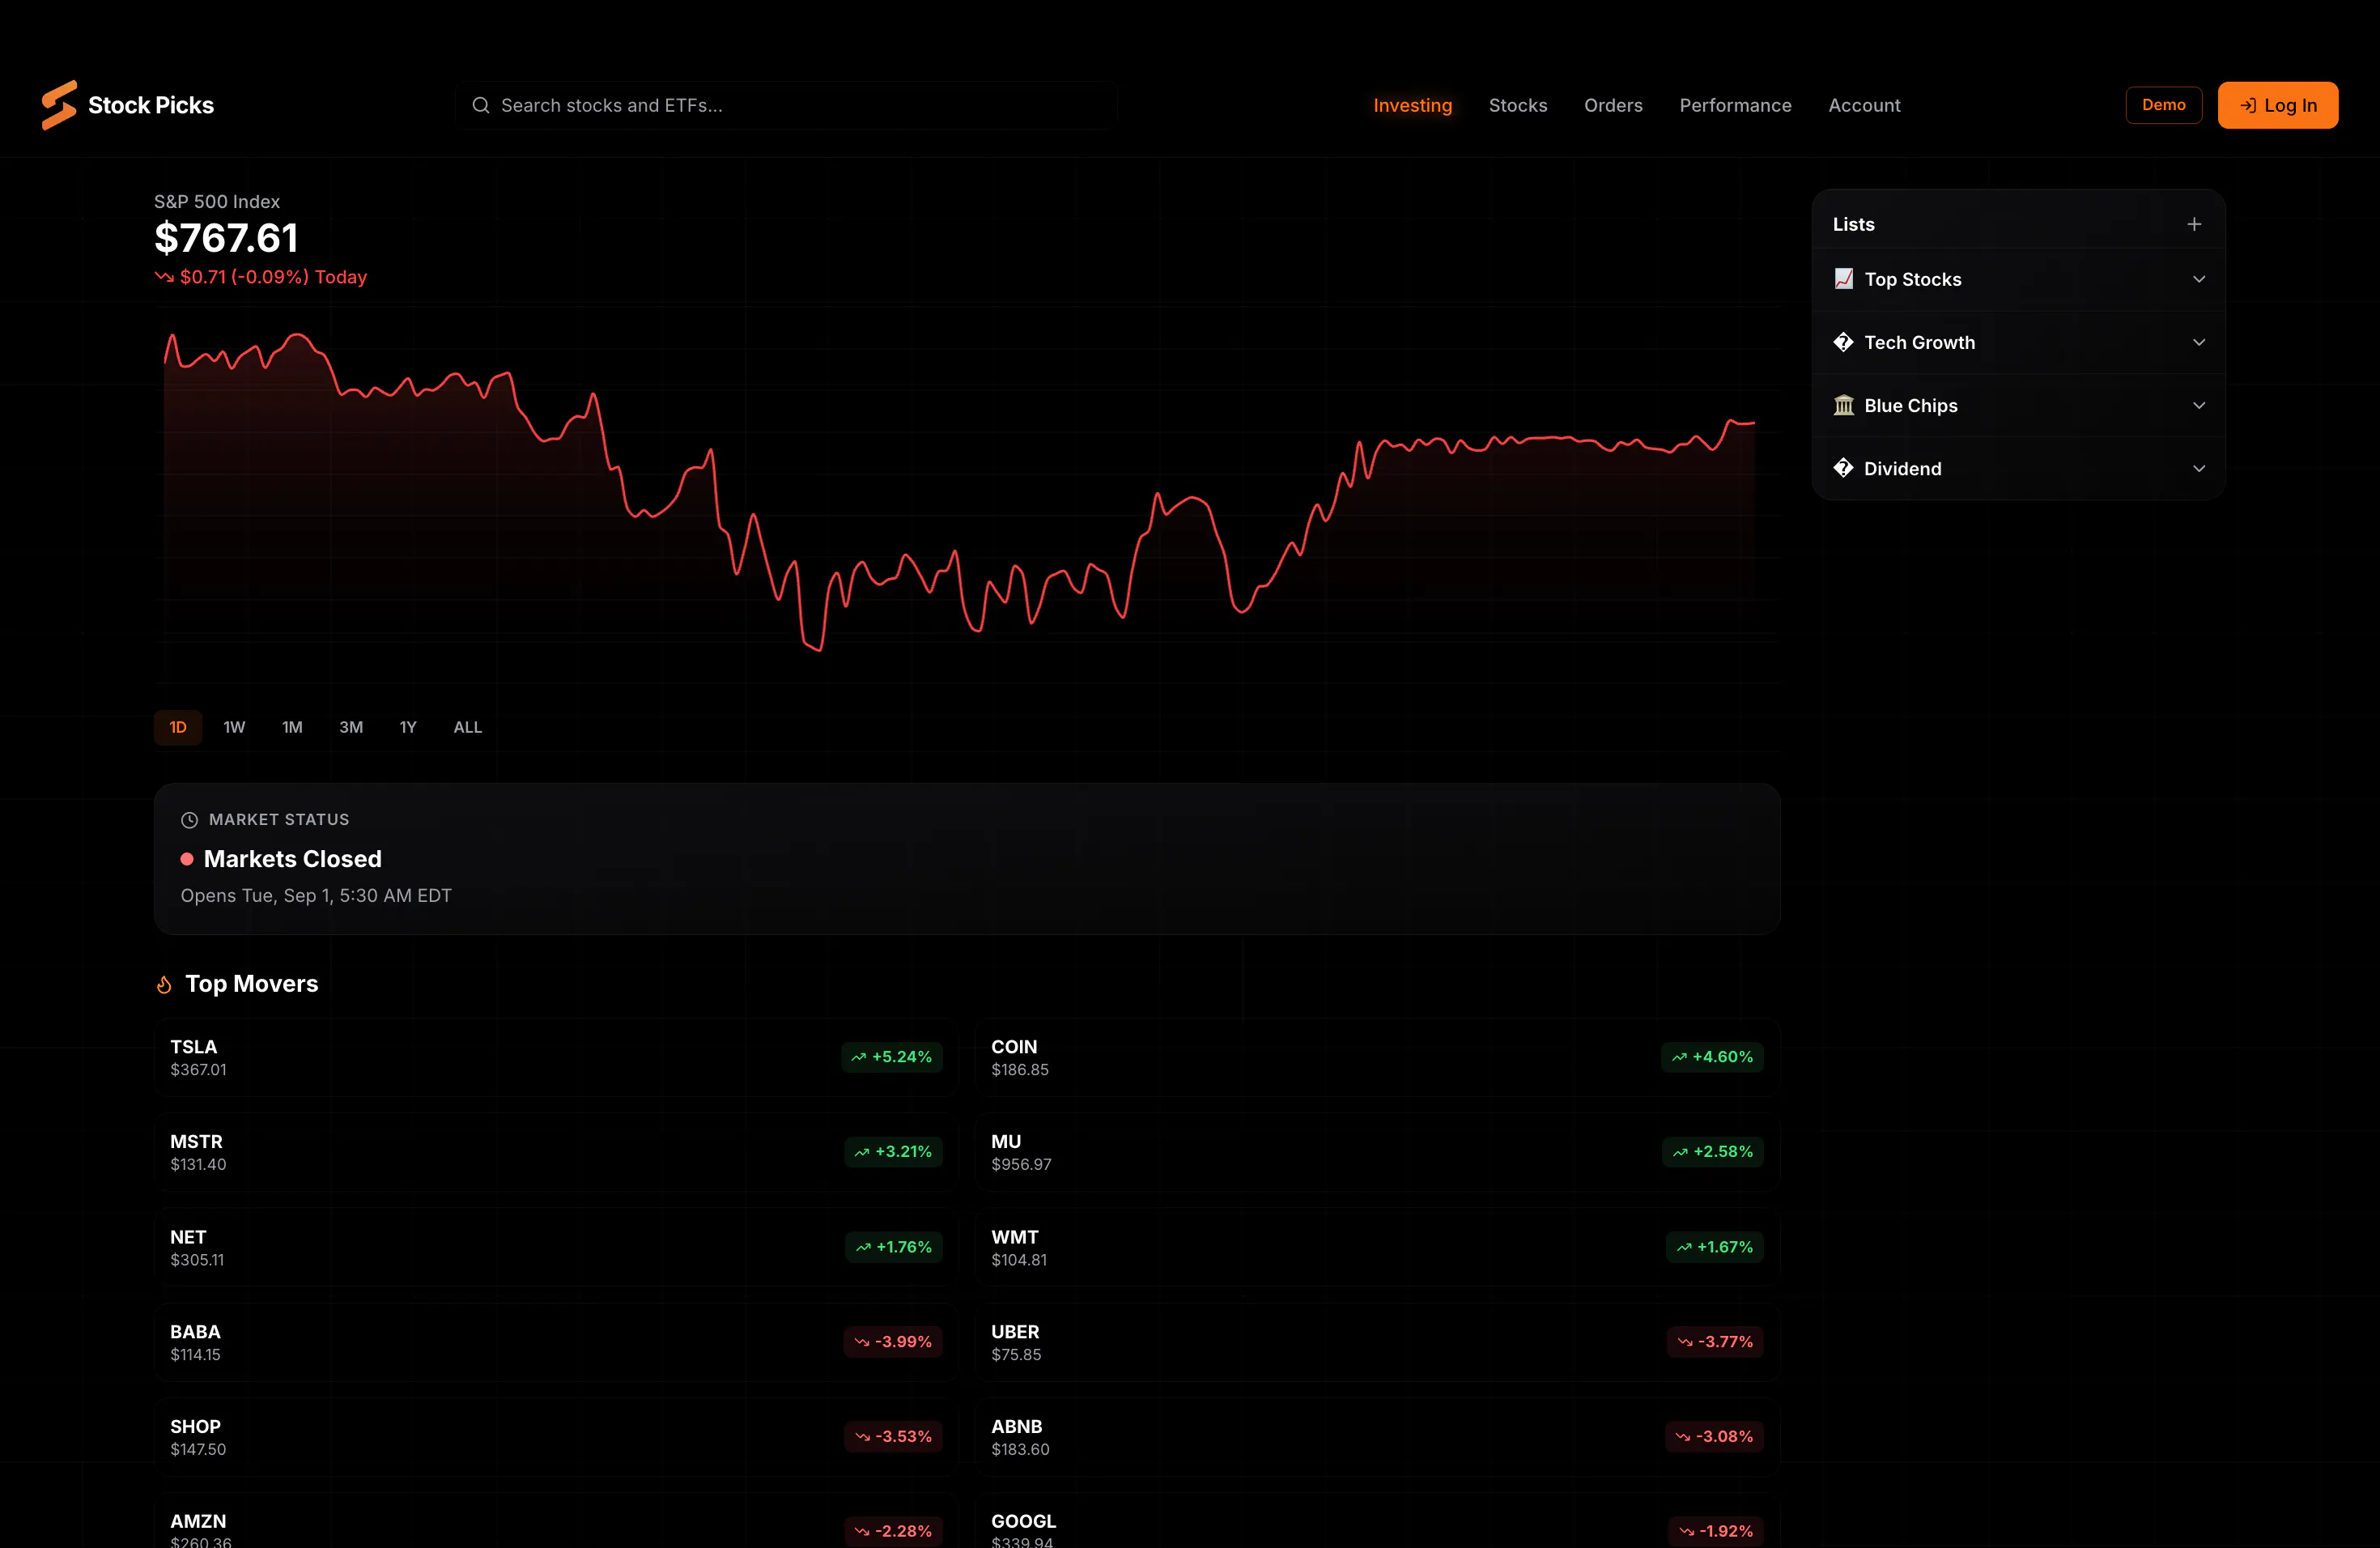This screenshot has width=2380, height=1548.
Task: Open the COIN mover card
Action: point(1377,1057)
